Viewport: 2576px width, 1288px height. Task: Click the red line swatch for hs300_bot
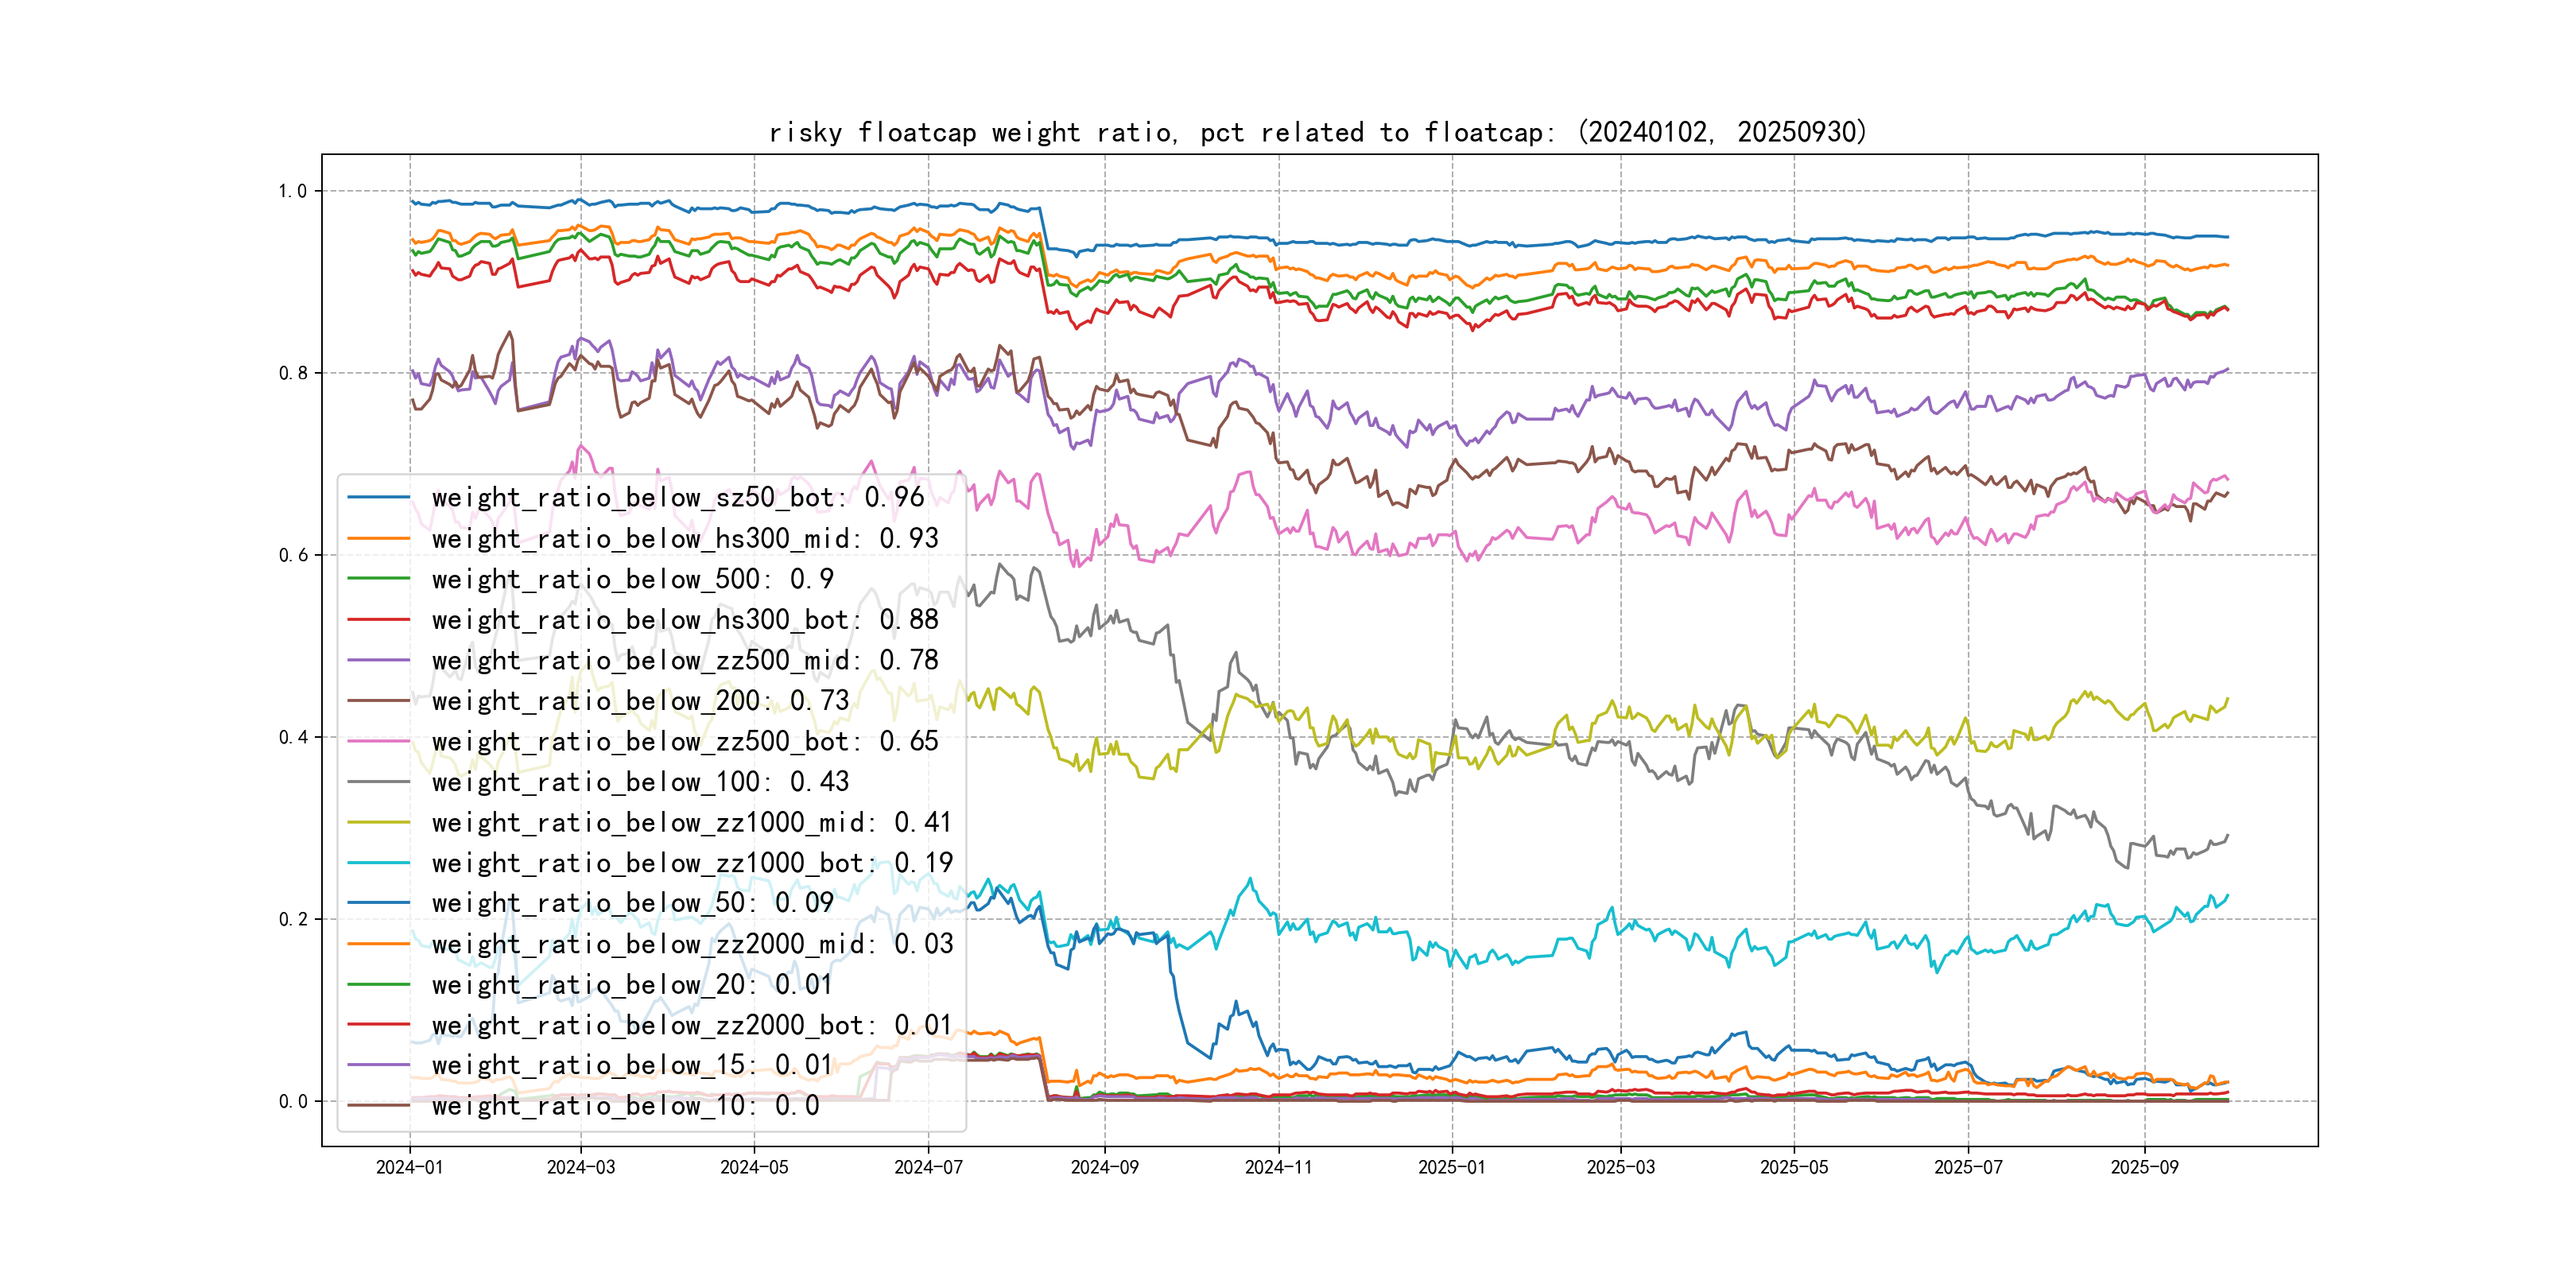pos(378,620)
